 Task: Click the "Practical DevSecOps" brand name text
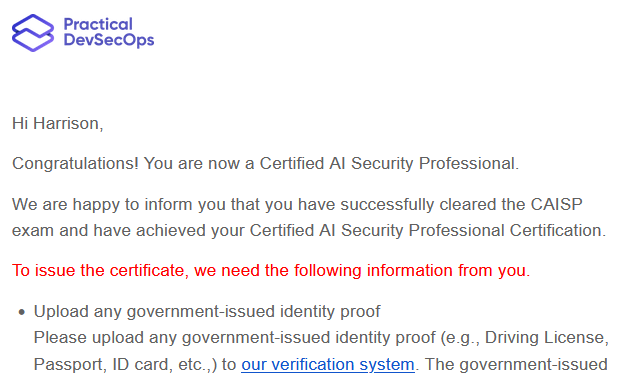click(x=109, y=32)
